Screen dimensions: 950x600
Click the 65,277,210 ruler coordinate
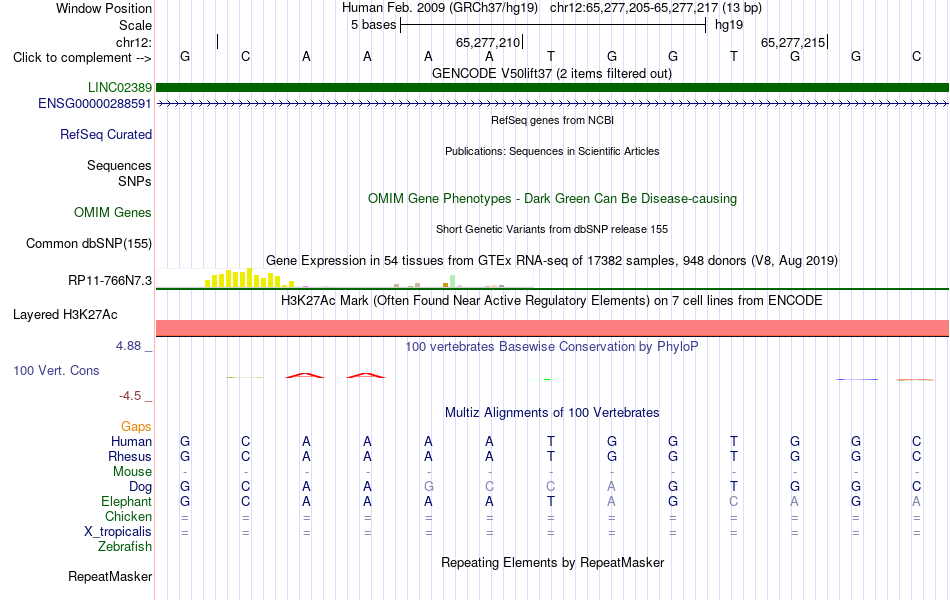point(488,42)
